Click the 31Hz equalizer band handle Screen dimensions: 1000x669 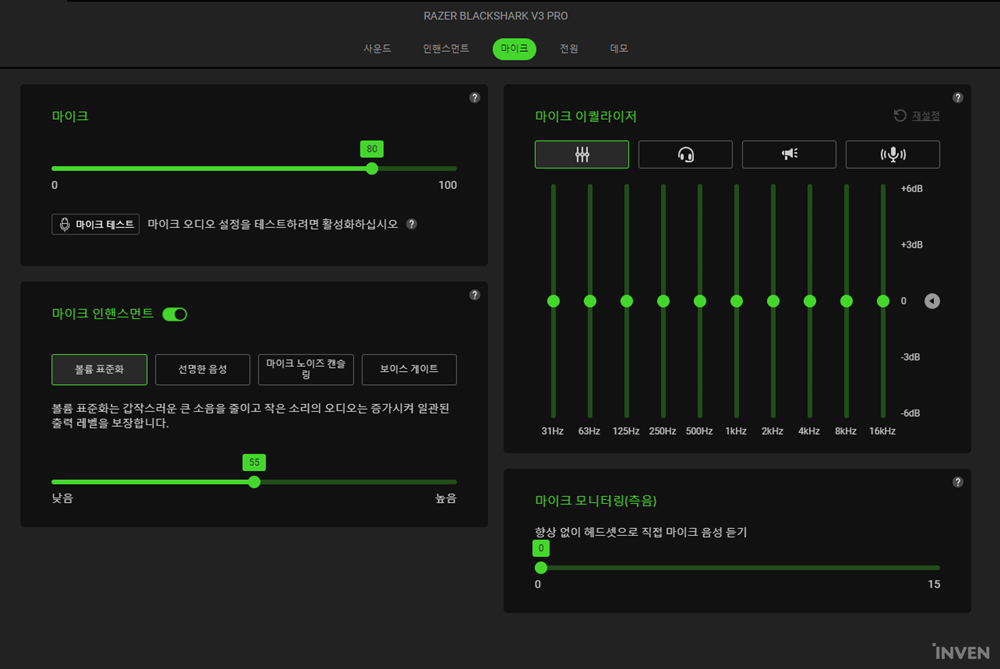554,301
